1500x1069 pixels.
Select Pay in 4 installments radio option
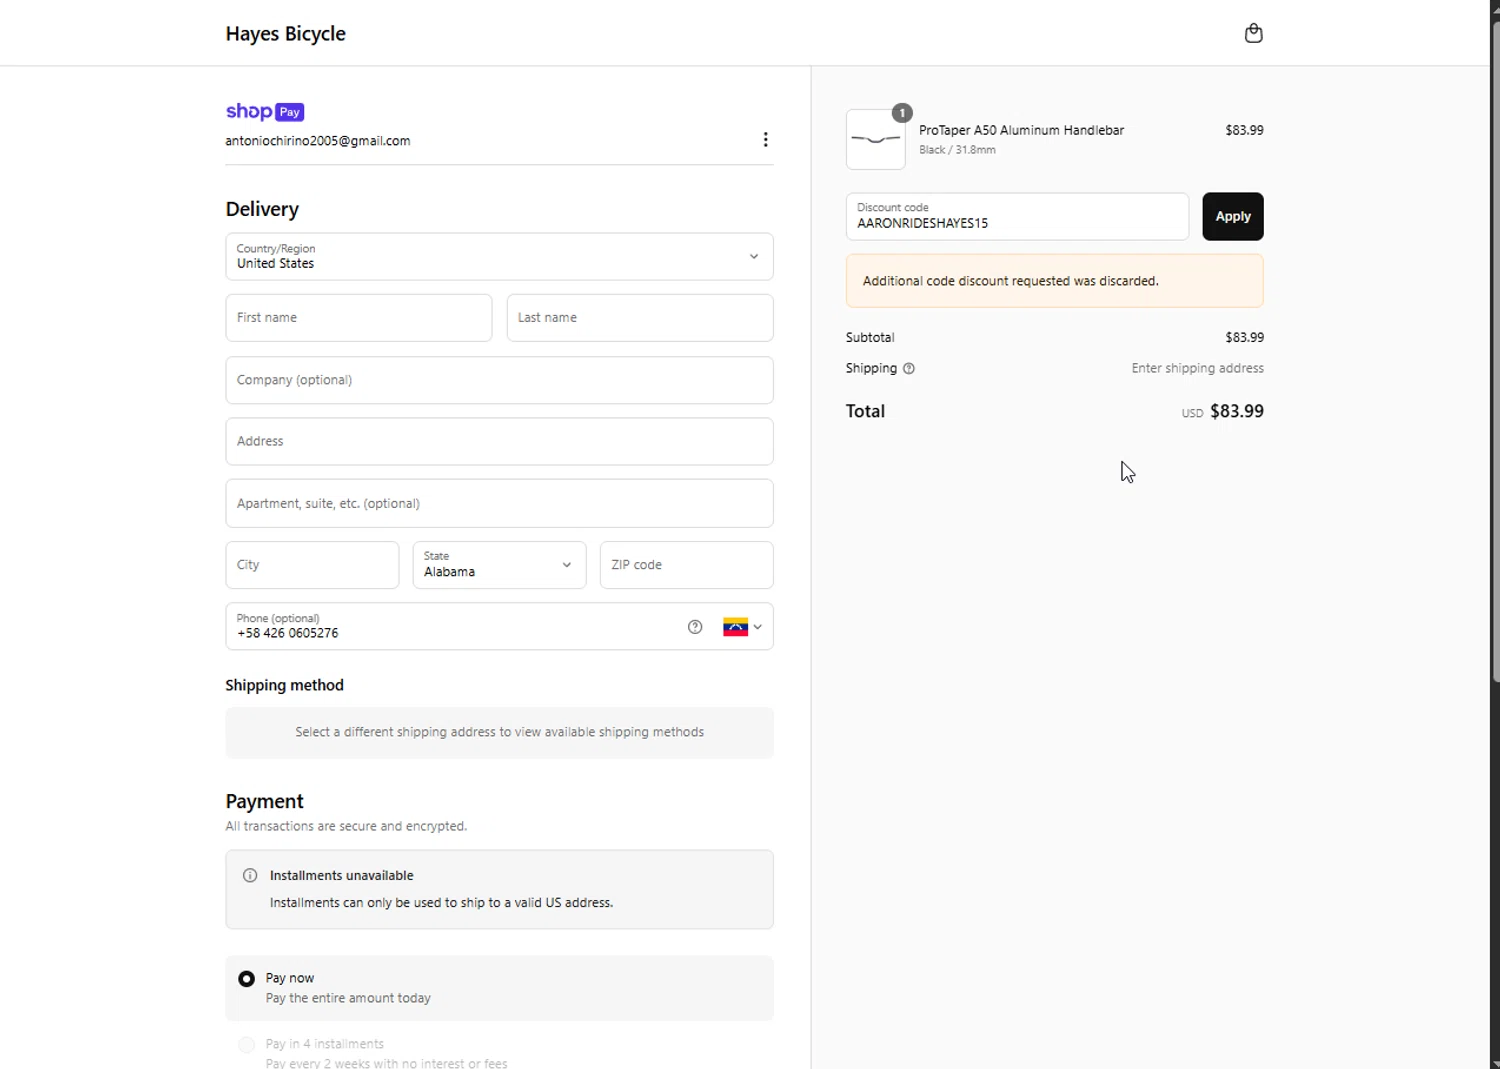[246, 1045]
